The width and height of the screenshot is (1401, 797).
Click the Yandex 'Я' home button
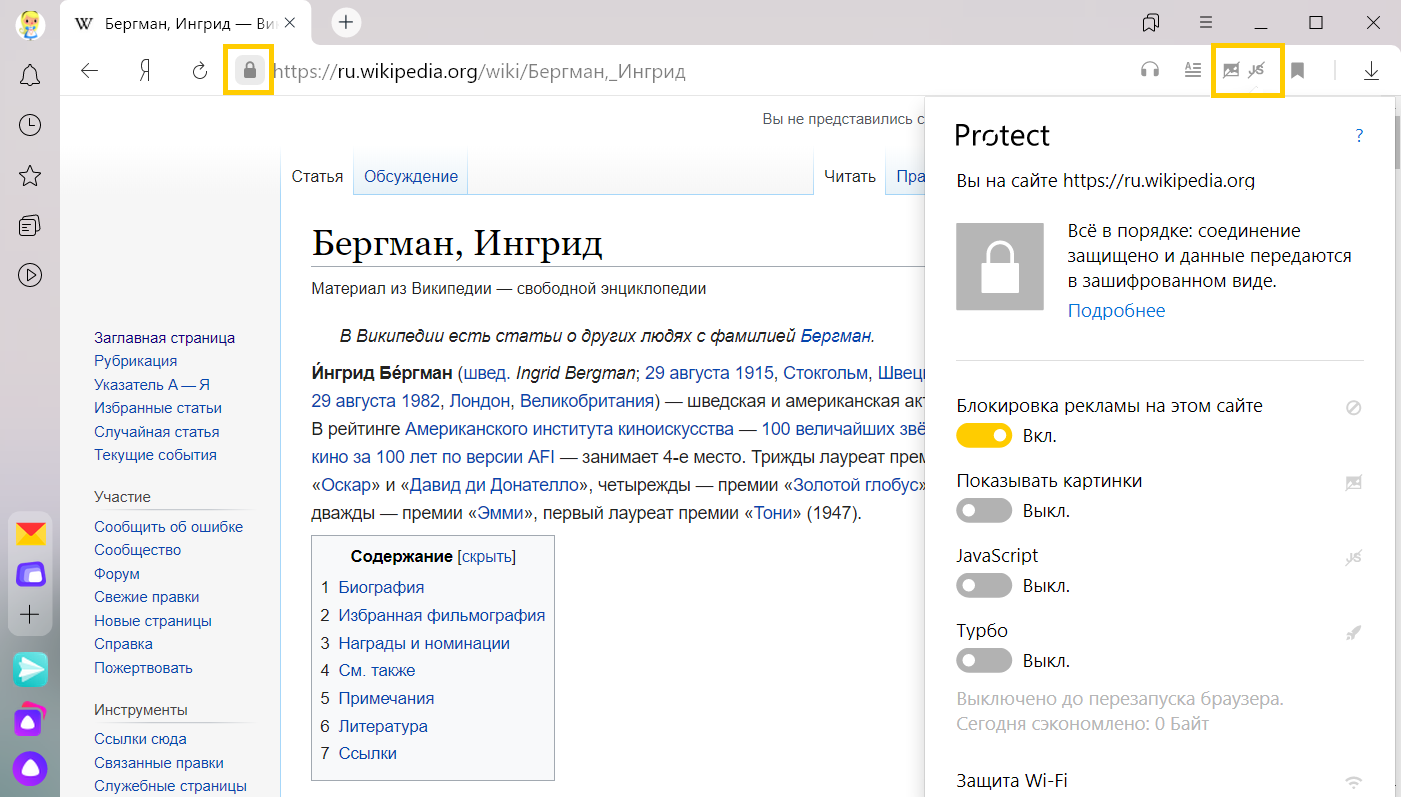tap(145, 71)
